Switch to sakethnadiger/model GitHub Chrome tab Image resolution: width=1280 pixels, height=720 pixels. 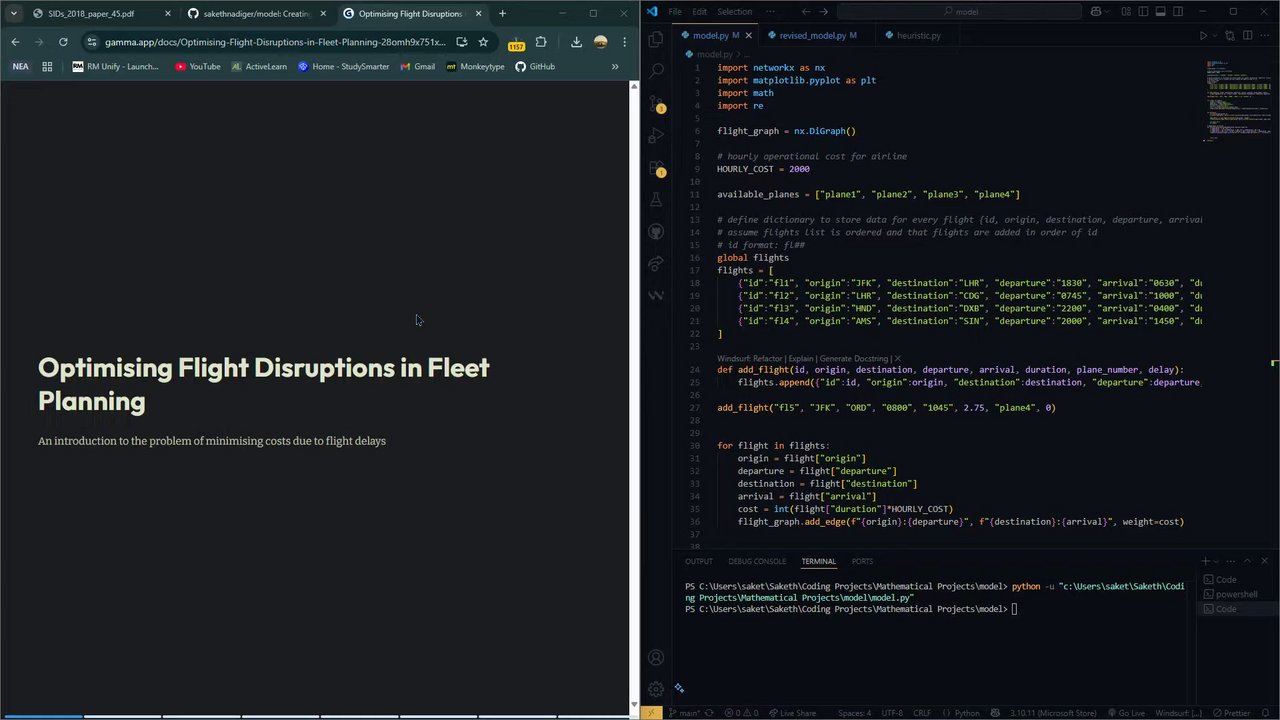tap(256, 13)
